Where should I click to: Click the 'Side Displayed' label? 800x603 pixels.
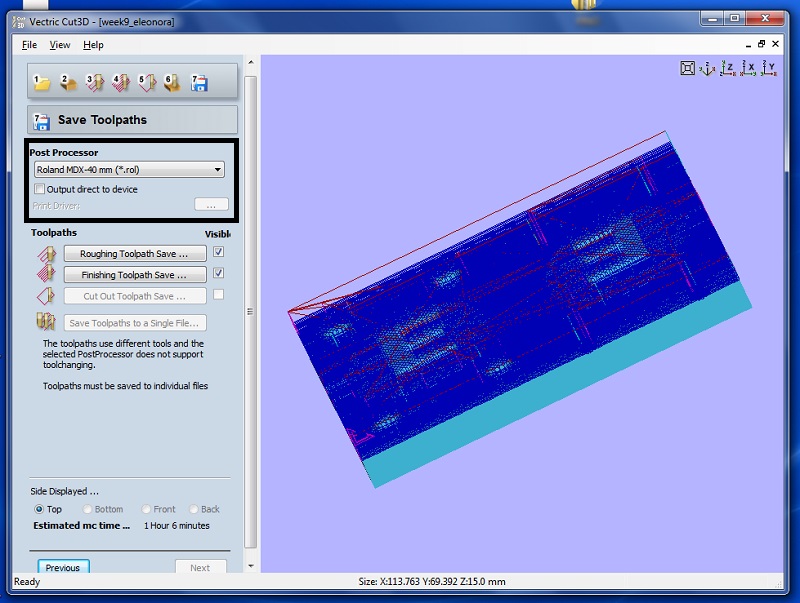(x=64, y=491)
